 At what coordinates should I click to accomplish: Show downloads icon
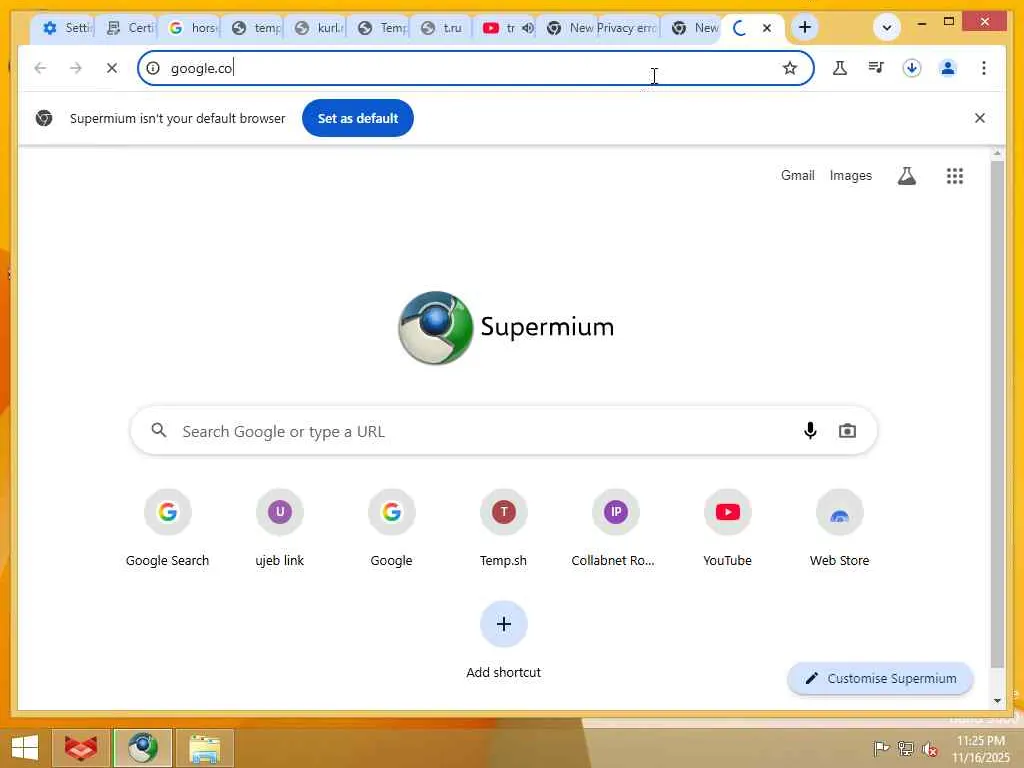point(912,68)
